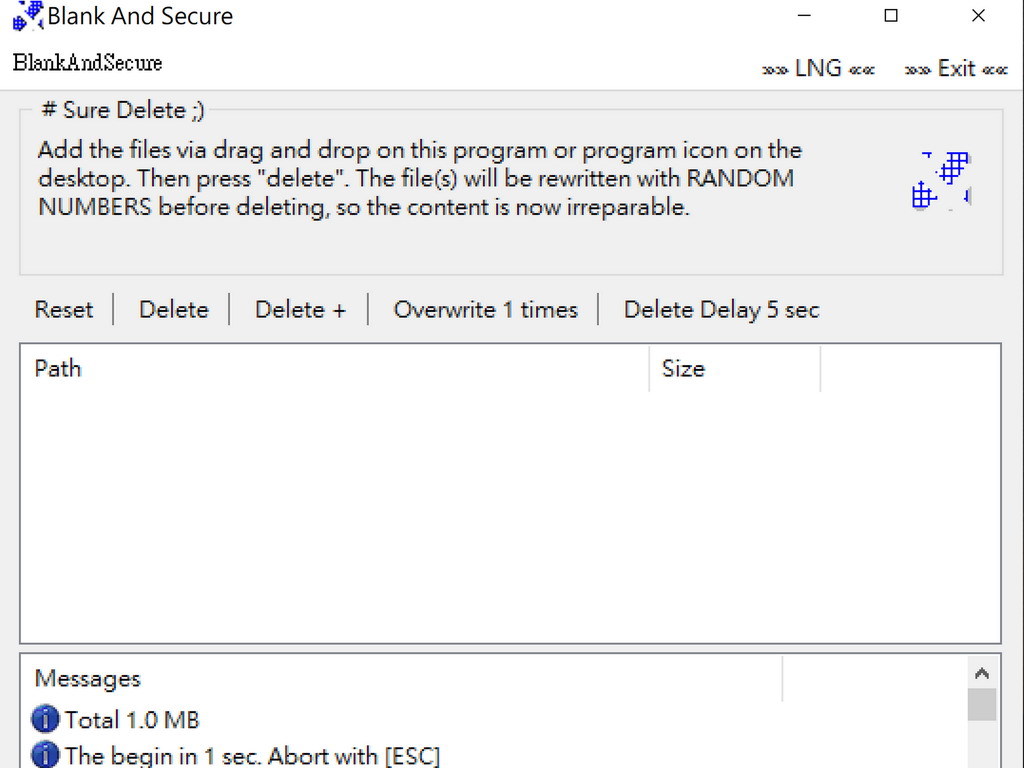Screen dimensions: 1024x768
Task: Click inside the empty file list area
Action: (510, 516)
